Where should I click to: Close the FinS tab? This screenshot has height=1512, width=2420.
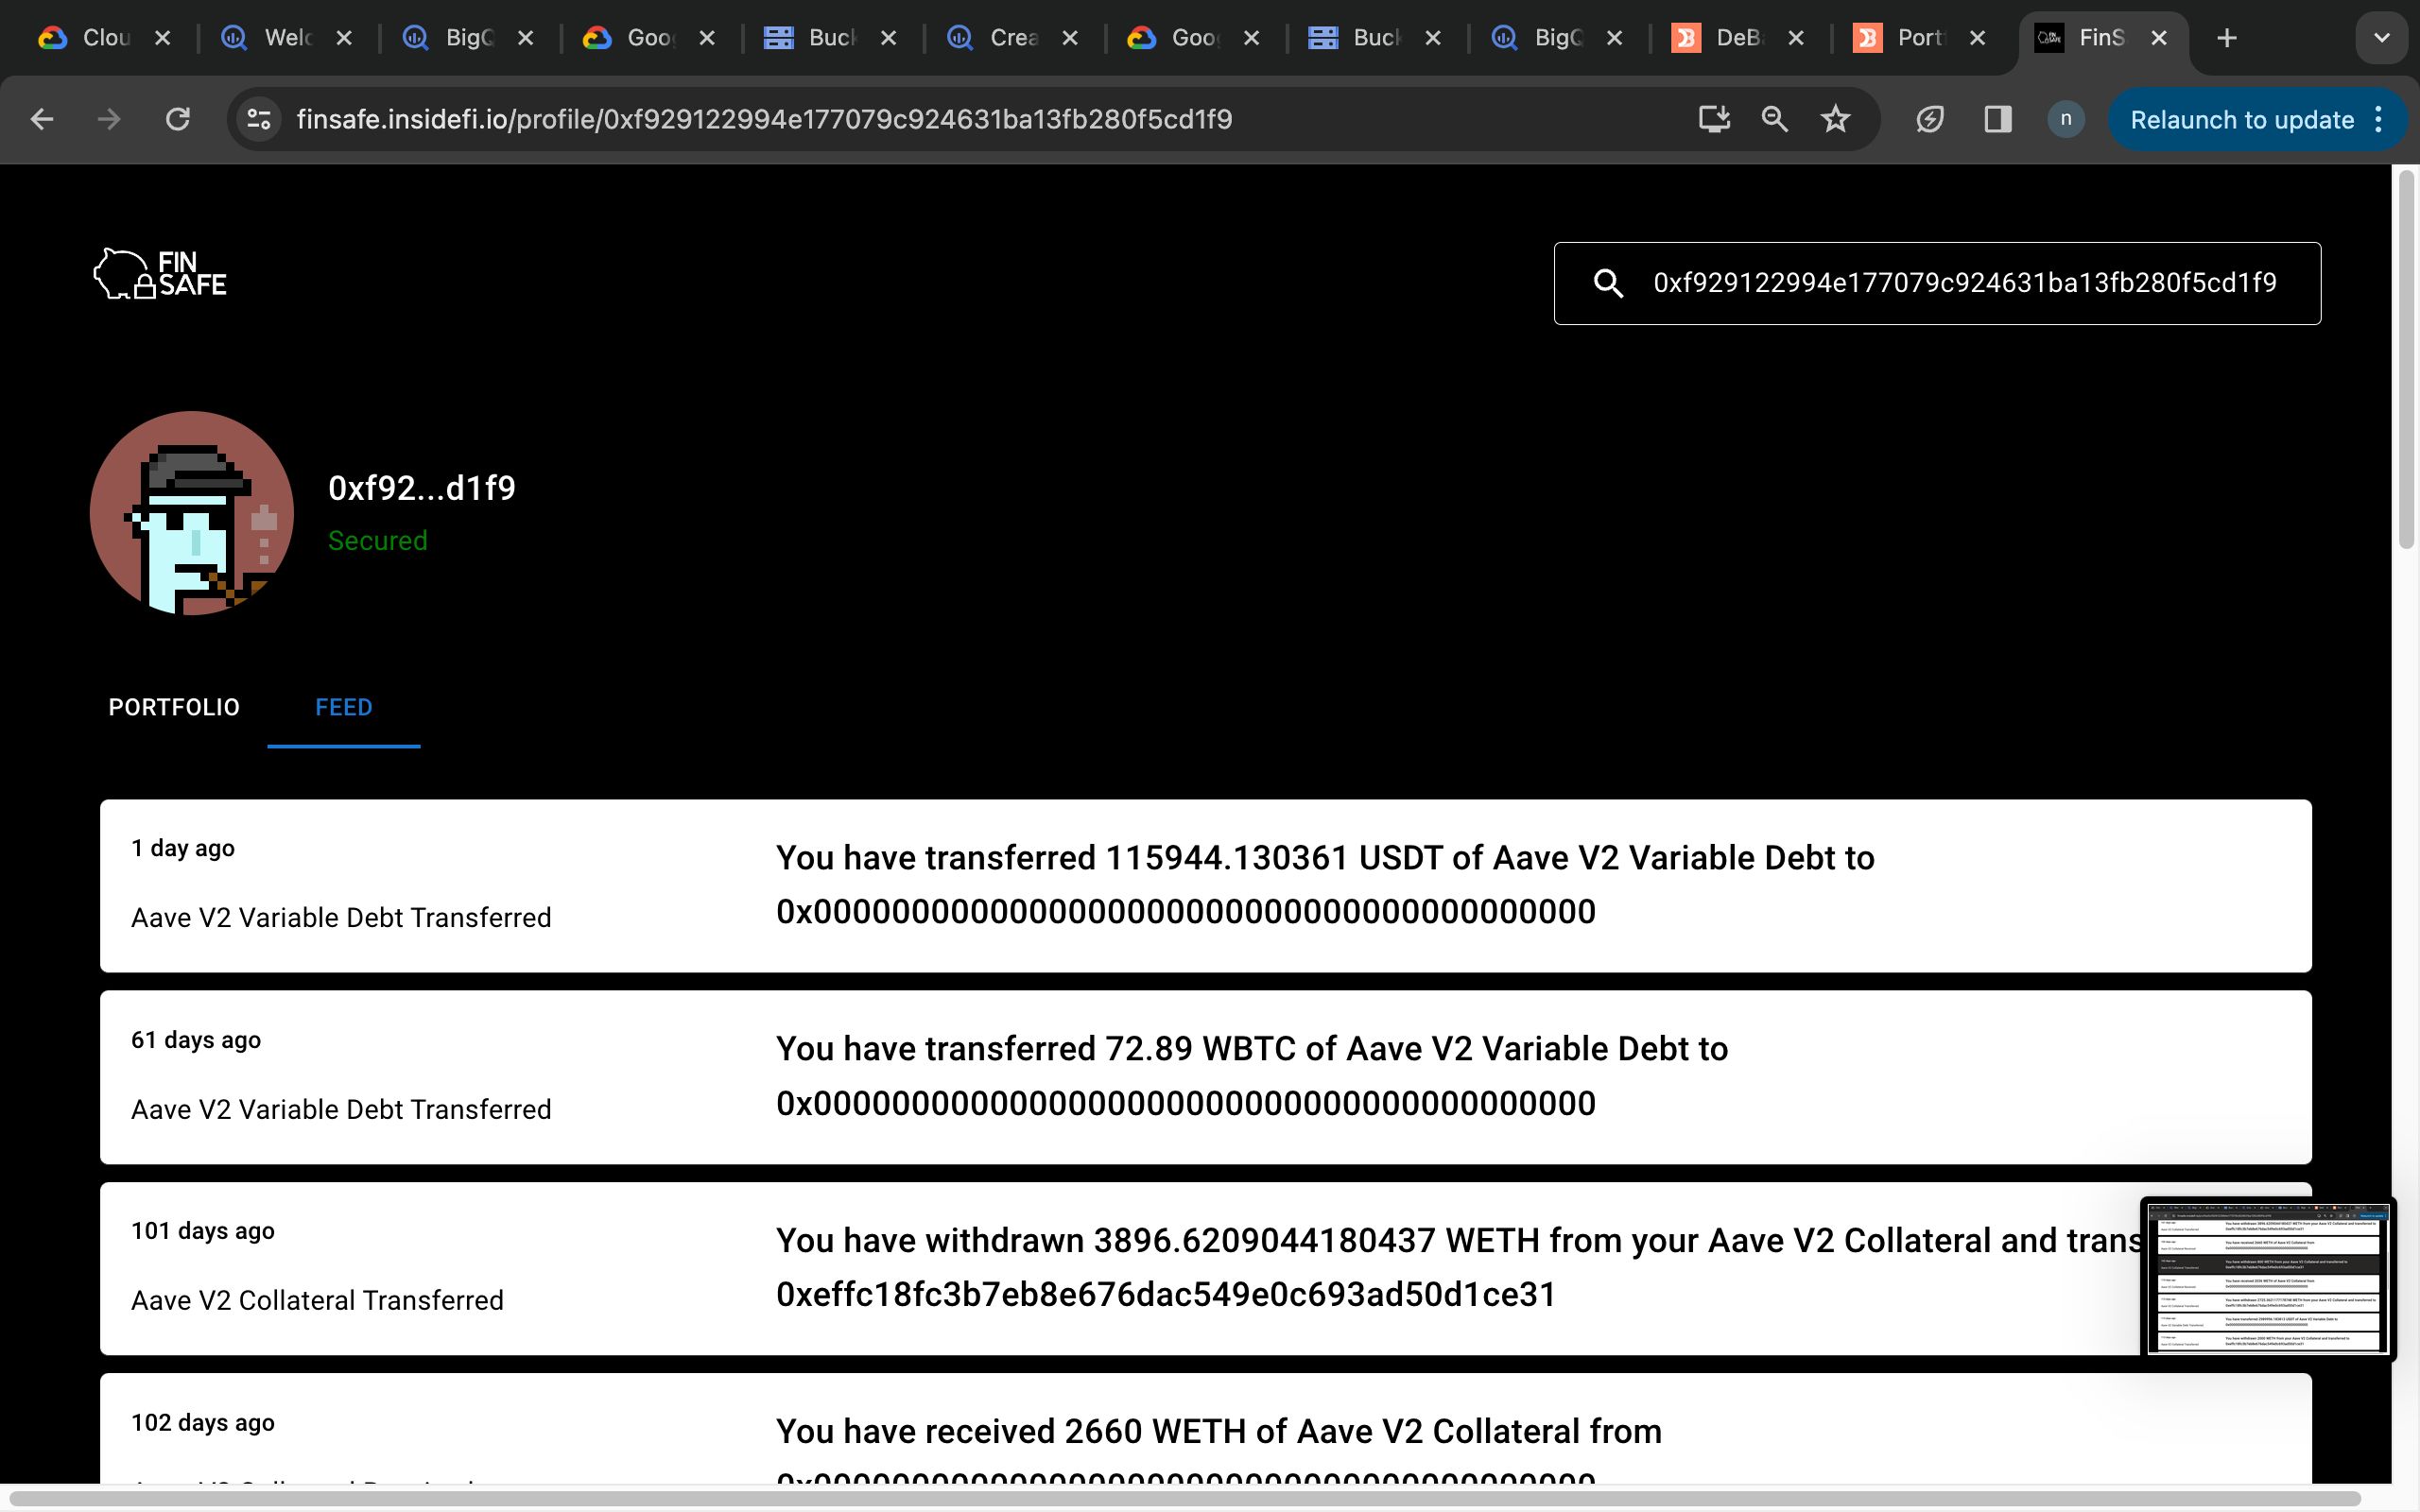[x=2159, y=38]
